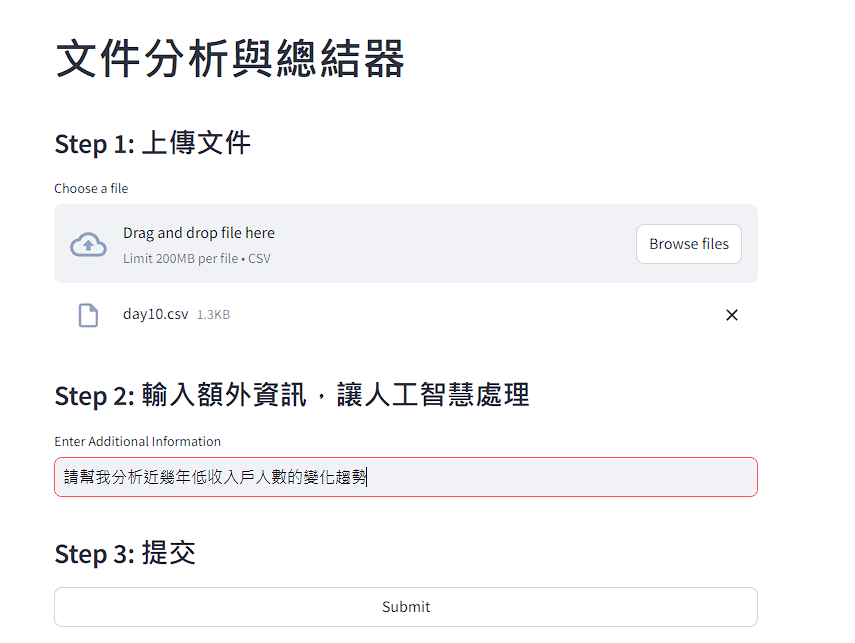The width and height of the screenshot is (855, 643).
Task: Click the 'Step 3: 提交' heading
Action: tap(124, 553)
